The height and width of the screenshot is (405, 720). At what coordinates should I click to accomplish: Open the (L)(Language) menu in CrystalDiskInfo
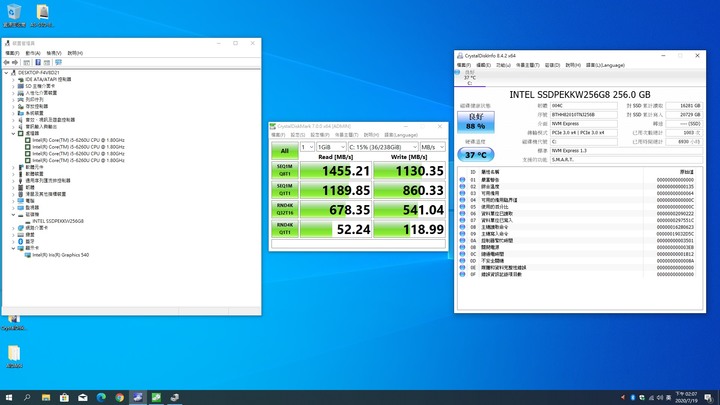pos(605,65)
